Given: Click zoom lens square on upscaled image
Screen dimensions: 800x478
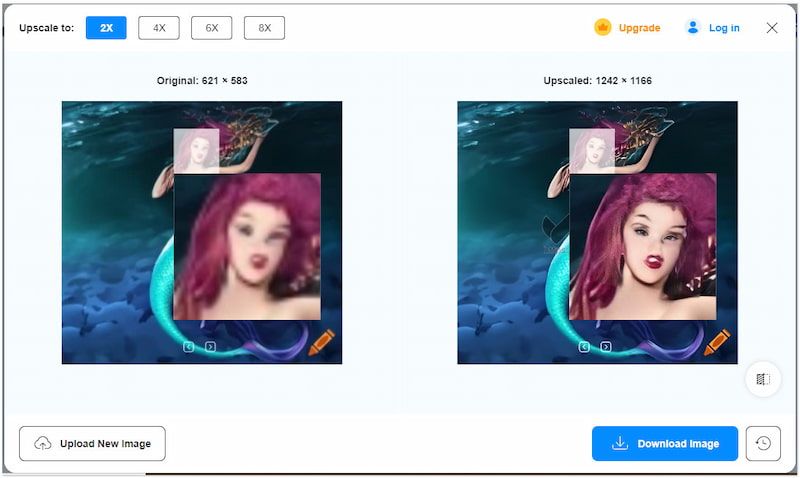Looking at the screenshot, I should pyautogui.click(x=592, y=151).
